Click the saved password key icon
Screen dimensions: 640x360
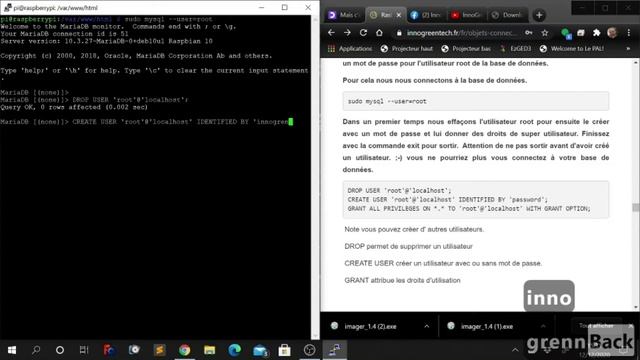coord(529,33)
